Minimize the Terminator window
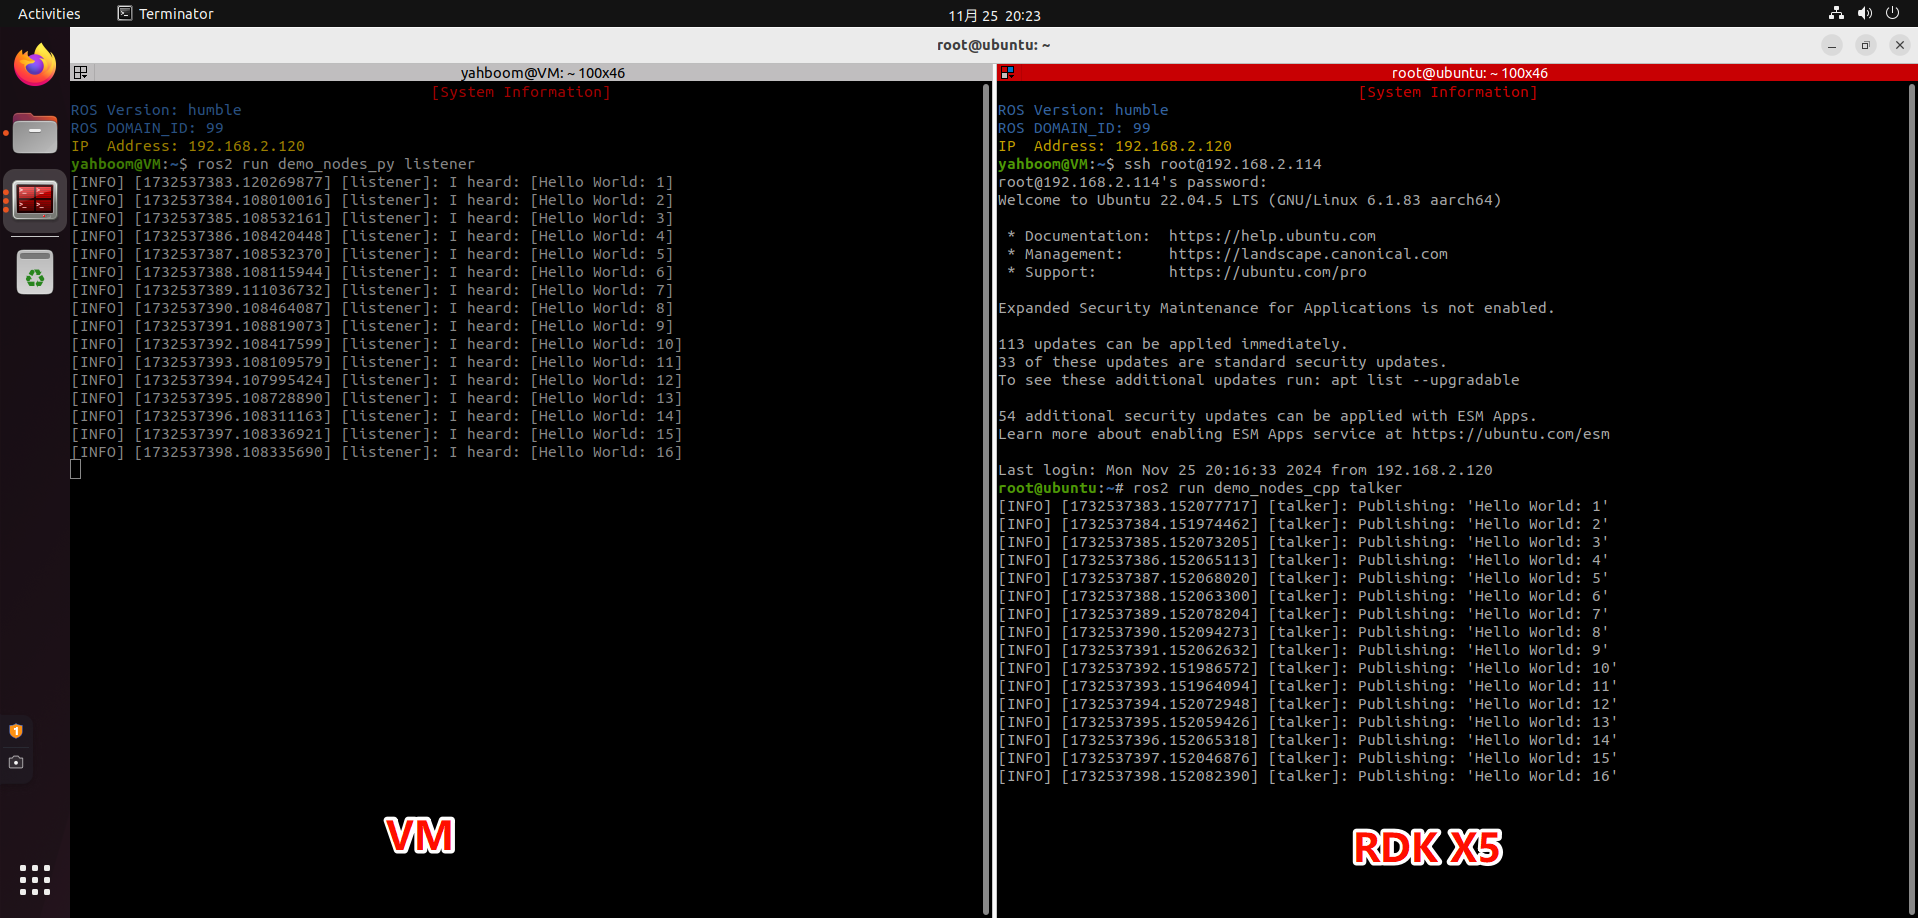Viewport: 1918px width, 918px height. point(1832,45)
